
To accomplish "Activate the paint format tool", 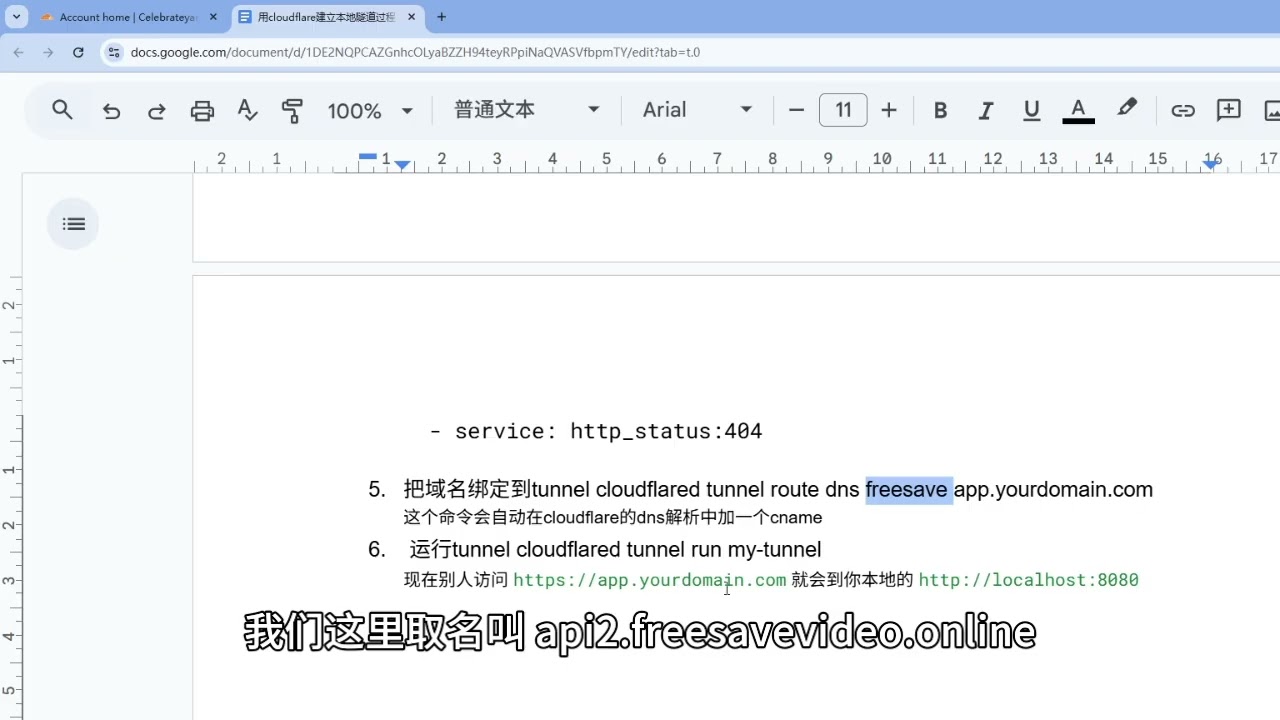I will 292,111.
